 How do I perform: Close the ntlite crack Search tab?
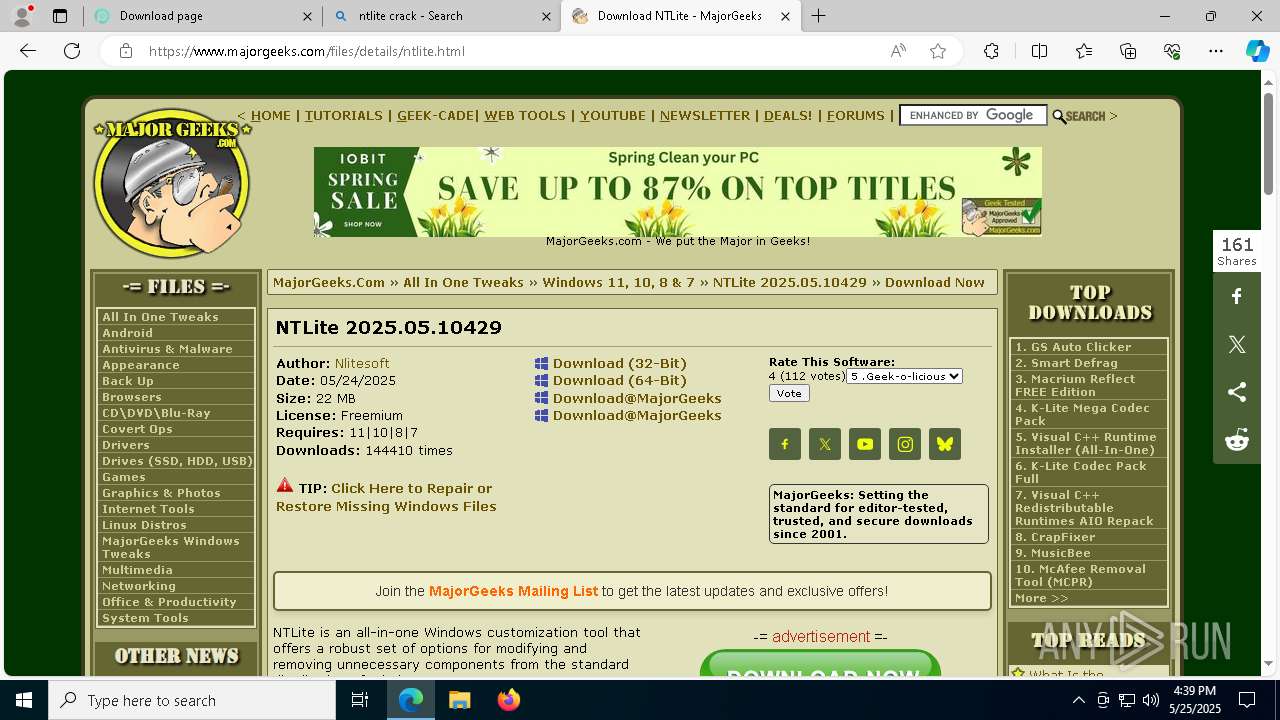(547, 16)
